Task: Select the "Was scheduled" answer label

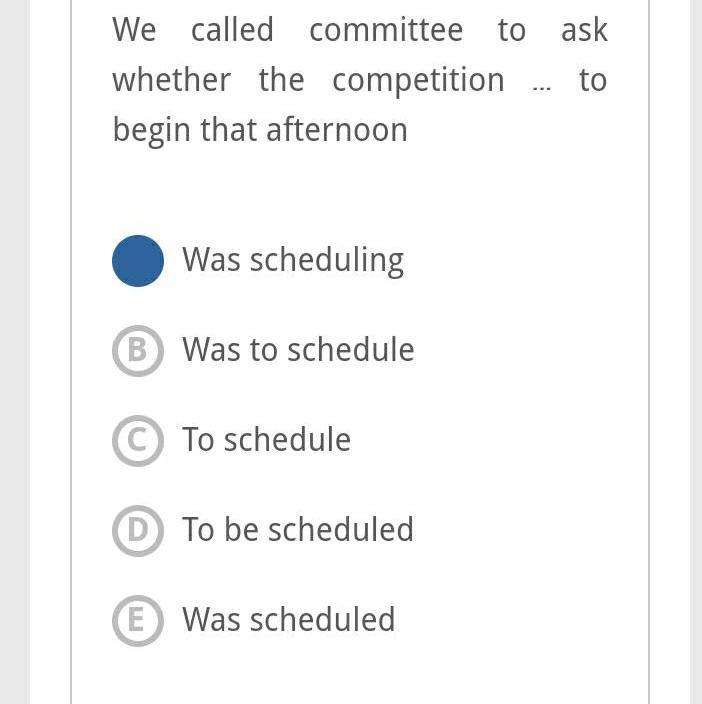Action: coord(289,620)
